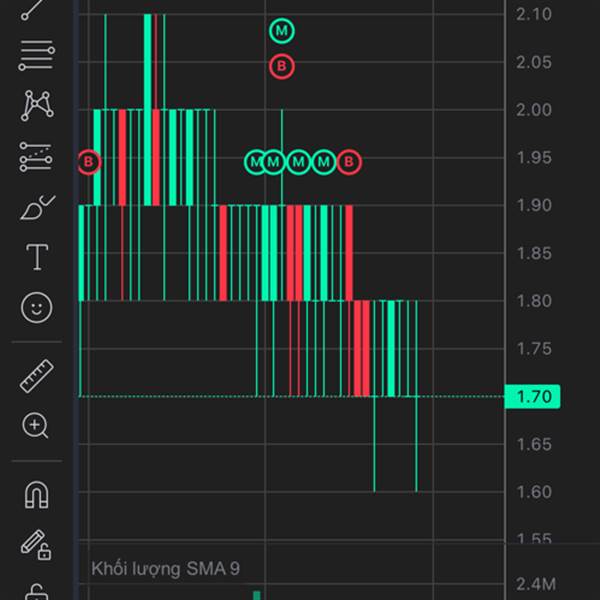Click the red B marker at chart's left edge
Viewport: 600px width, 600px height.
[89, 162]
